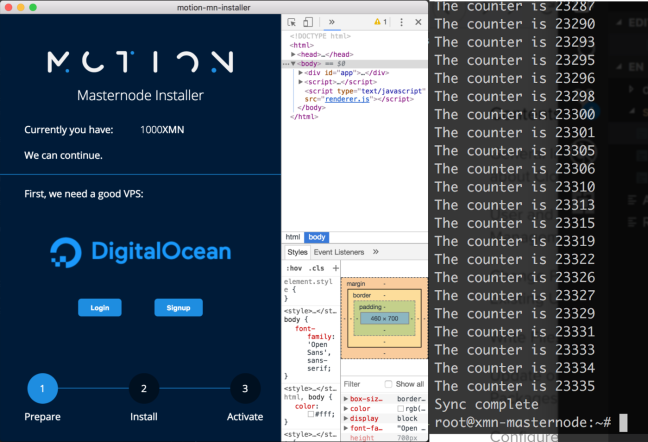This screenshot has height=442, width=648.
Task: Click terminal line "The counter is 23335"
Action: [x=515, y=386]
